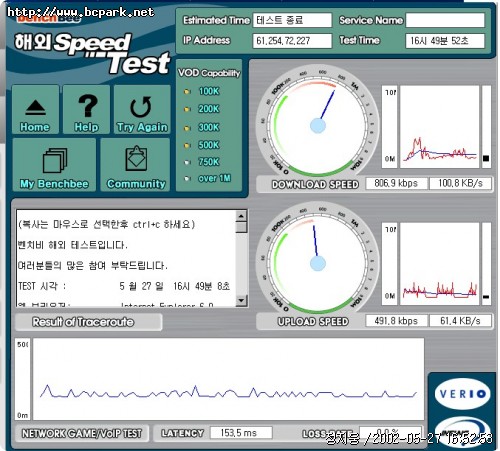
Task: Click the 491.8 kbps upload value
Action: (x=396, y=321)
